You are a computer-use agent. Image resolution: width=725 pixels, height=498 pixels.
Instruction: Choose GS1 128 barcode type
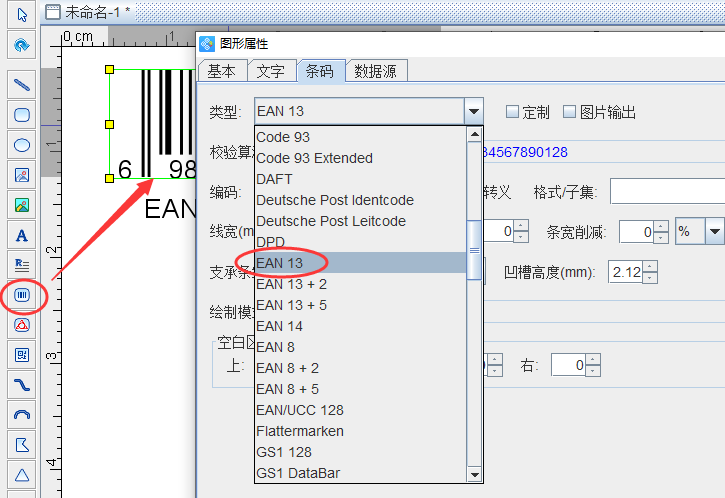tap(361, 452)
